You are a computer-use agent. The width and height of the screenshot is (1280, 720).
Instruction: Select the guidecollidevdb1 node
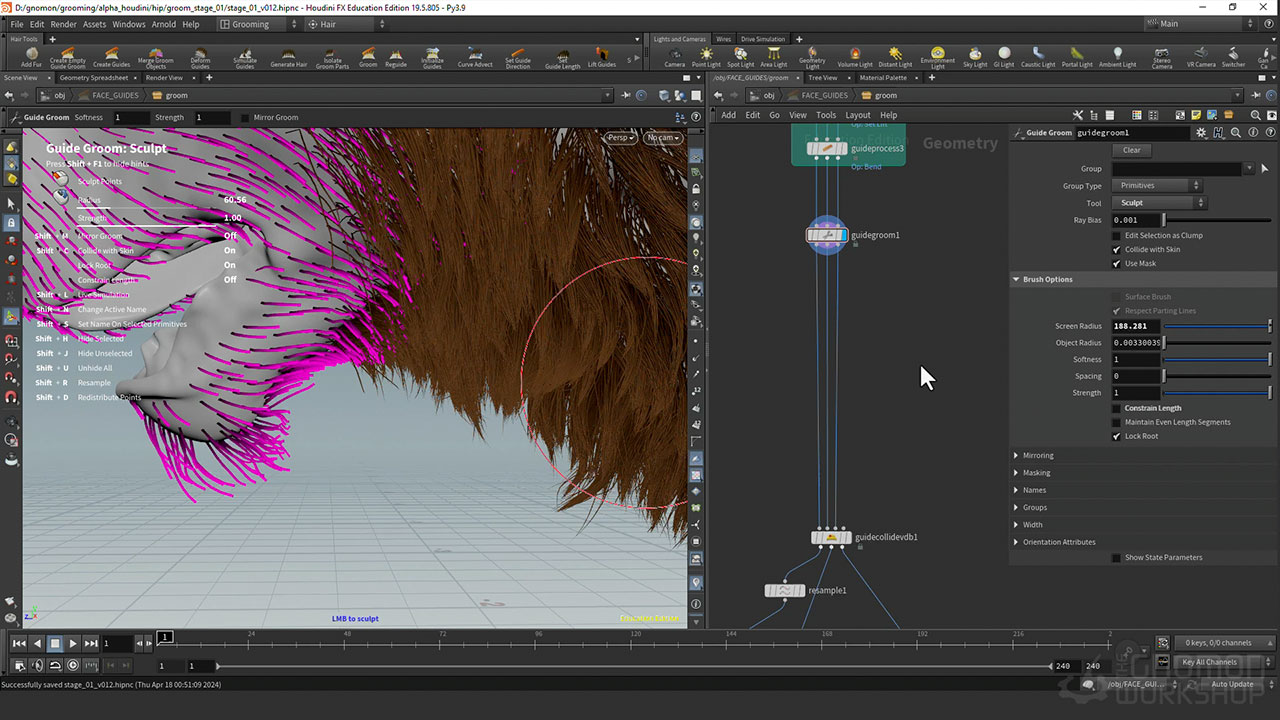click(x=831, y=538)
